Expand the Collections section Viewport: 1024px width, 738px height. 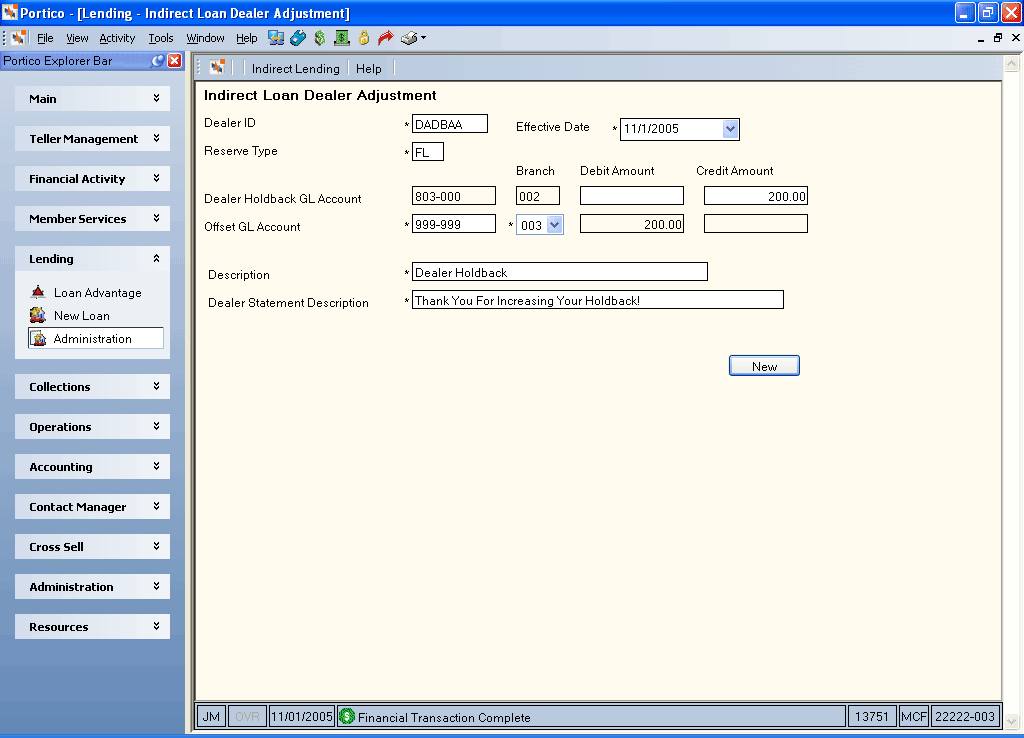click(x=92, y=387)
